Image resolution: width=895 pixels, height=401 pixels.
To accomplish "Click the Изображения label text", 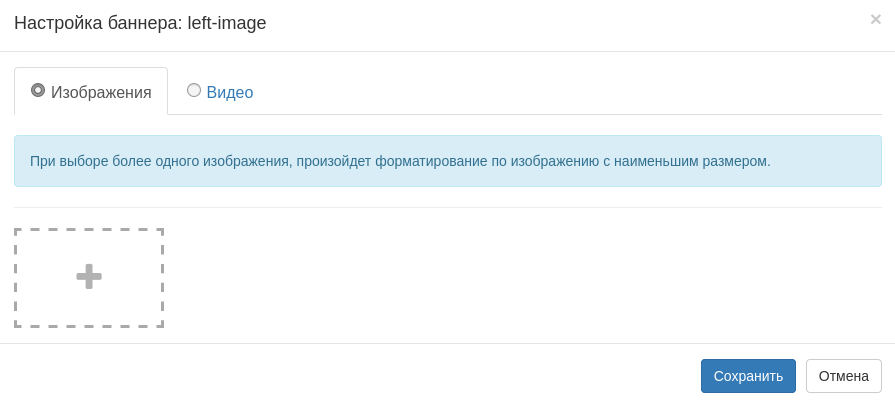I will pos(101,93).
